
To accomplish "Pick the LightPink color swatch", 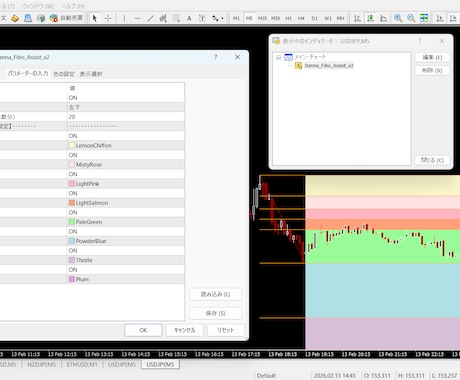I will (x=72, y=184).
